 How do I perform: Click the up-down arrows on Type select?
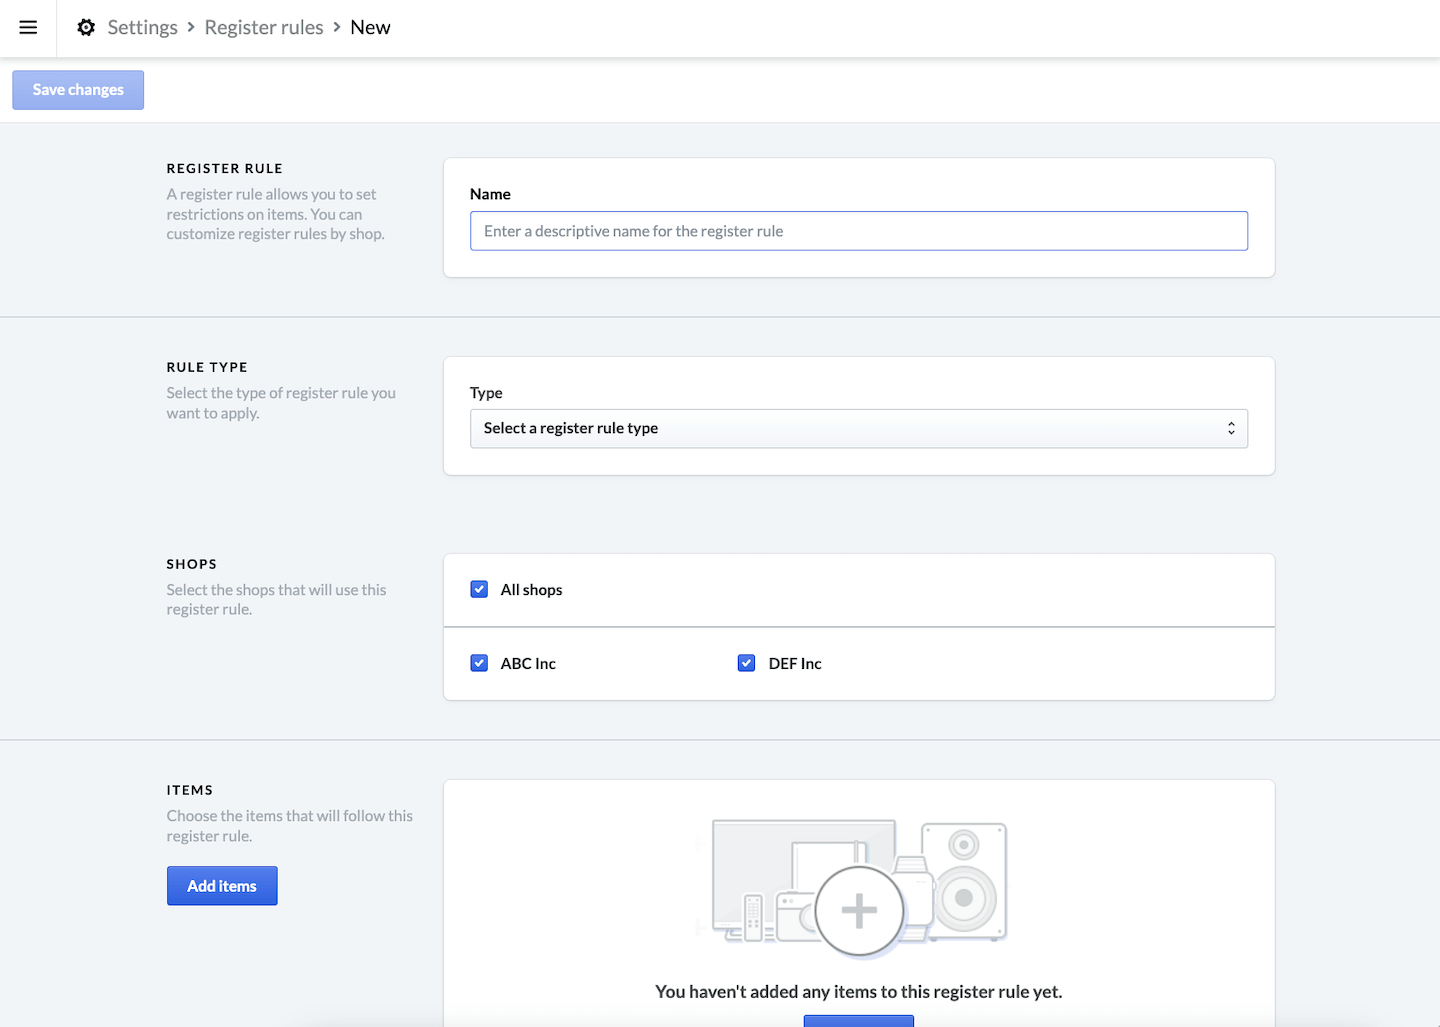(x=1231, y=428)
